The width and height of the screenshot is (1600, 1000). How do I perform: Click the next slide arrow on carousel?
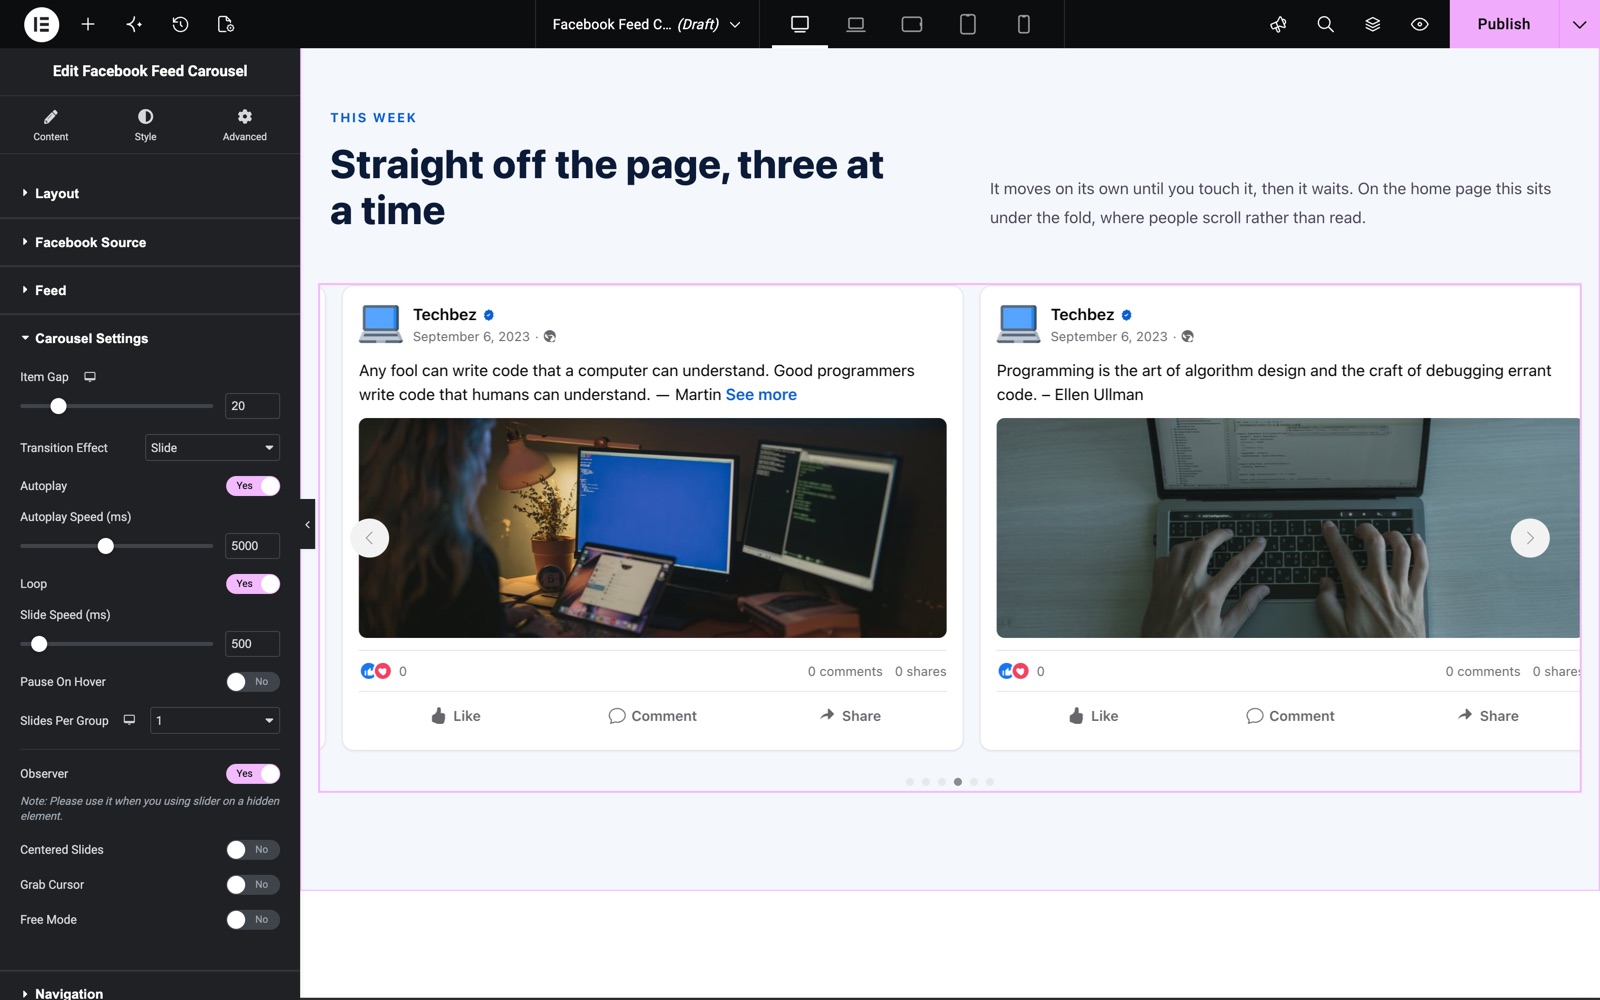(1530, 538)
